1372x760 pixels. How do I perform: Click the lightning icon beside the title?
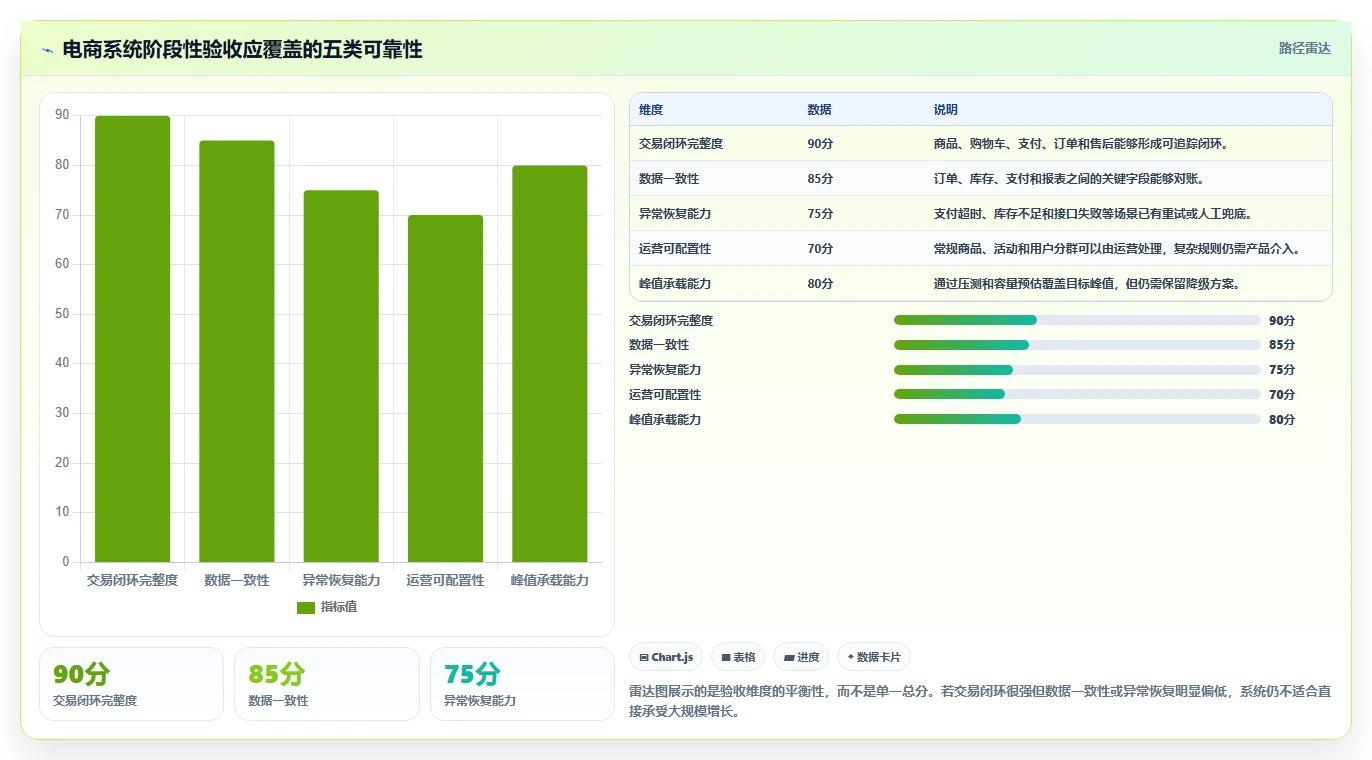coord(47,50)
